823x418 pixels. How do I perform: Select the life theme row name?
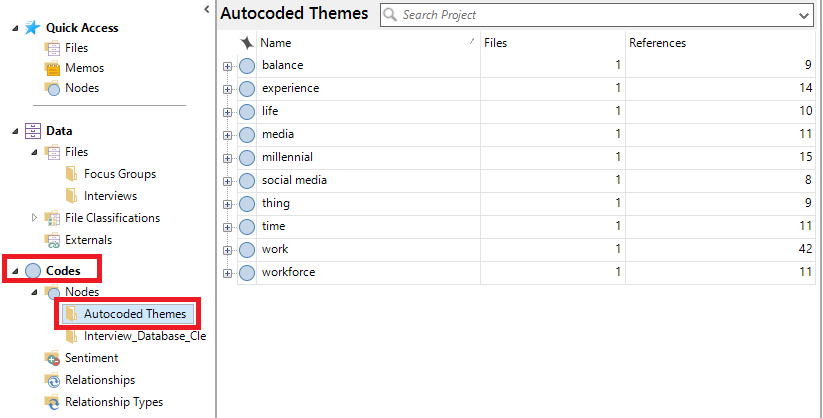click(270, 111)
